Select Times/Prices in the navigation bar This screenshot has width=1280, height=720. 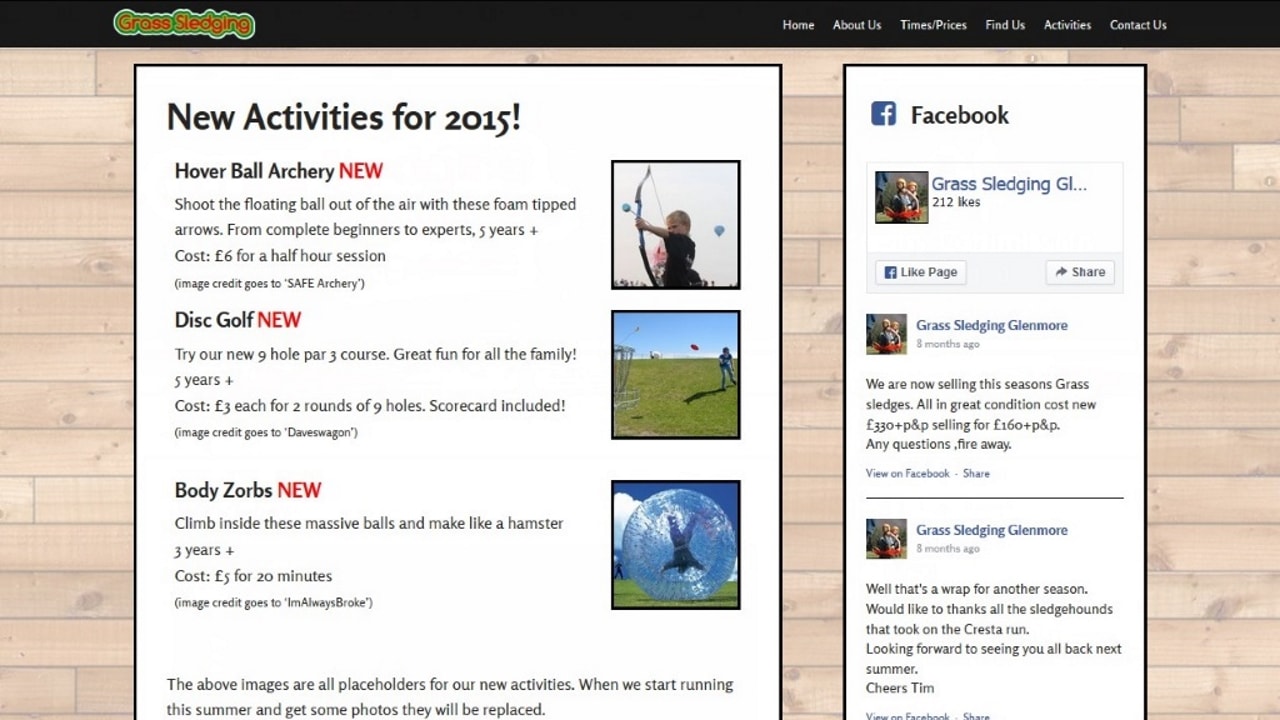click(x=933, y=25)
